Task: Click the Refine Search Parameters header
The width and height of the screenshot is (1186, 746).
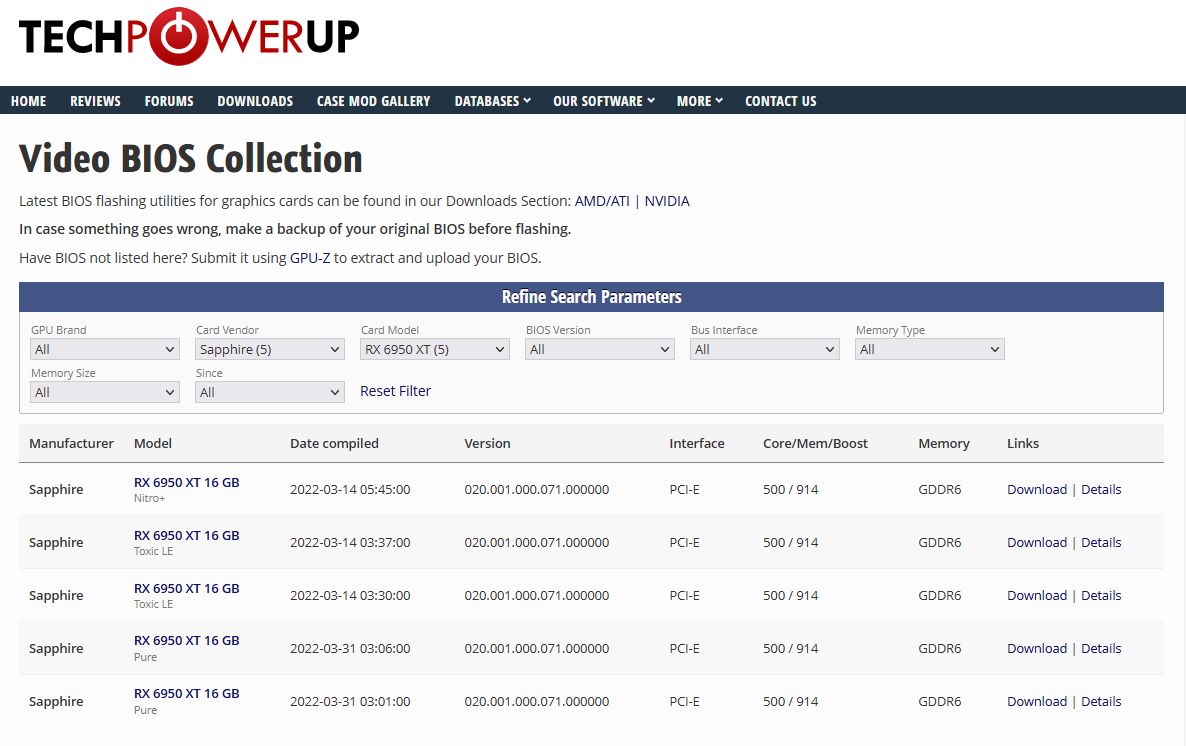Action: [591, 297]
